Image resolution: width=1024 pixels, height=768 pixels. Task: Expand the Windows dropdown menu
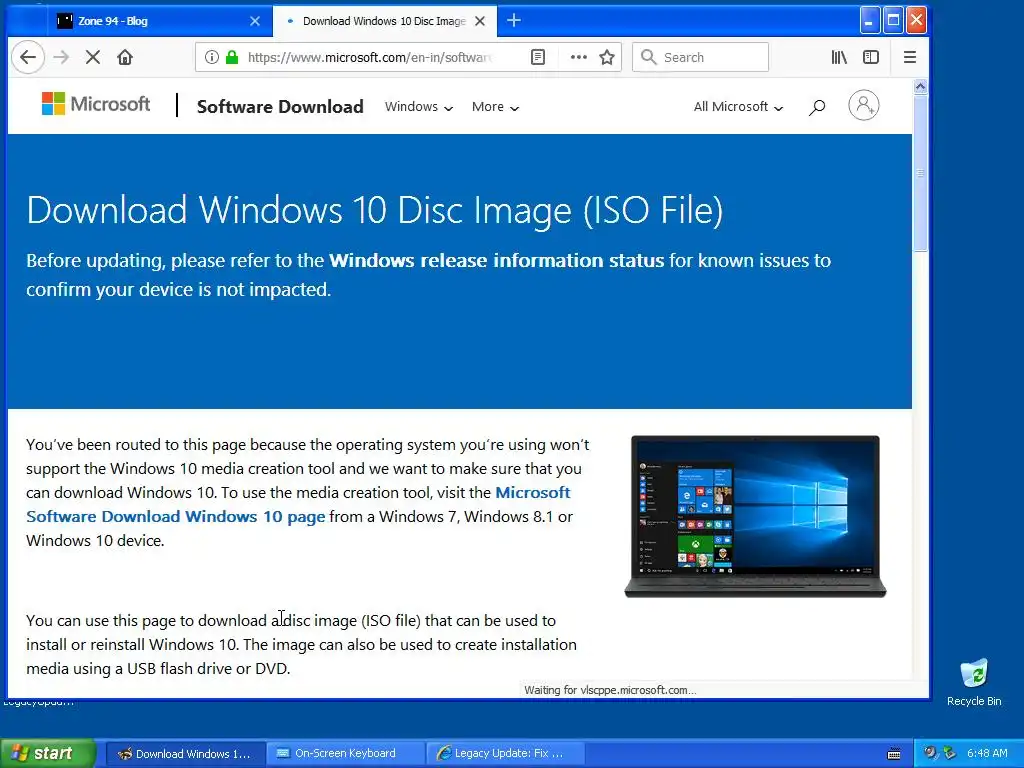tap(419, 106)
